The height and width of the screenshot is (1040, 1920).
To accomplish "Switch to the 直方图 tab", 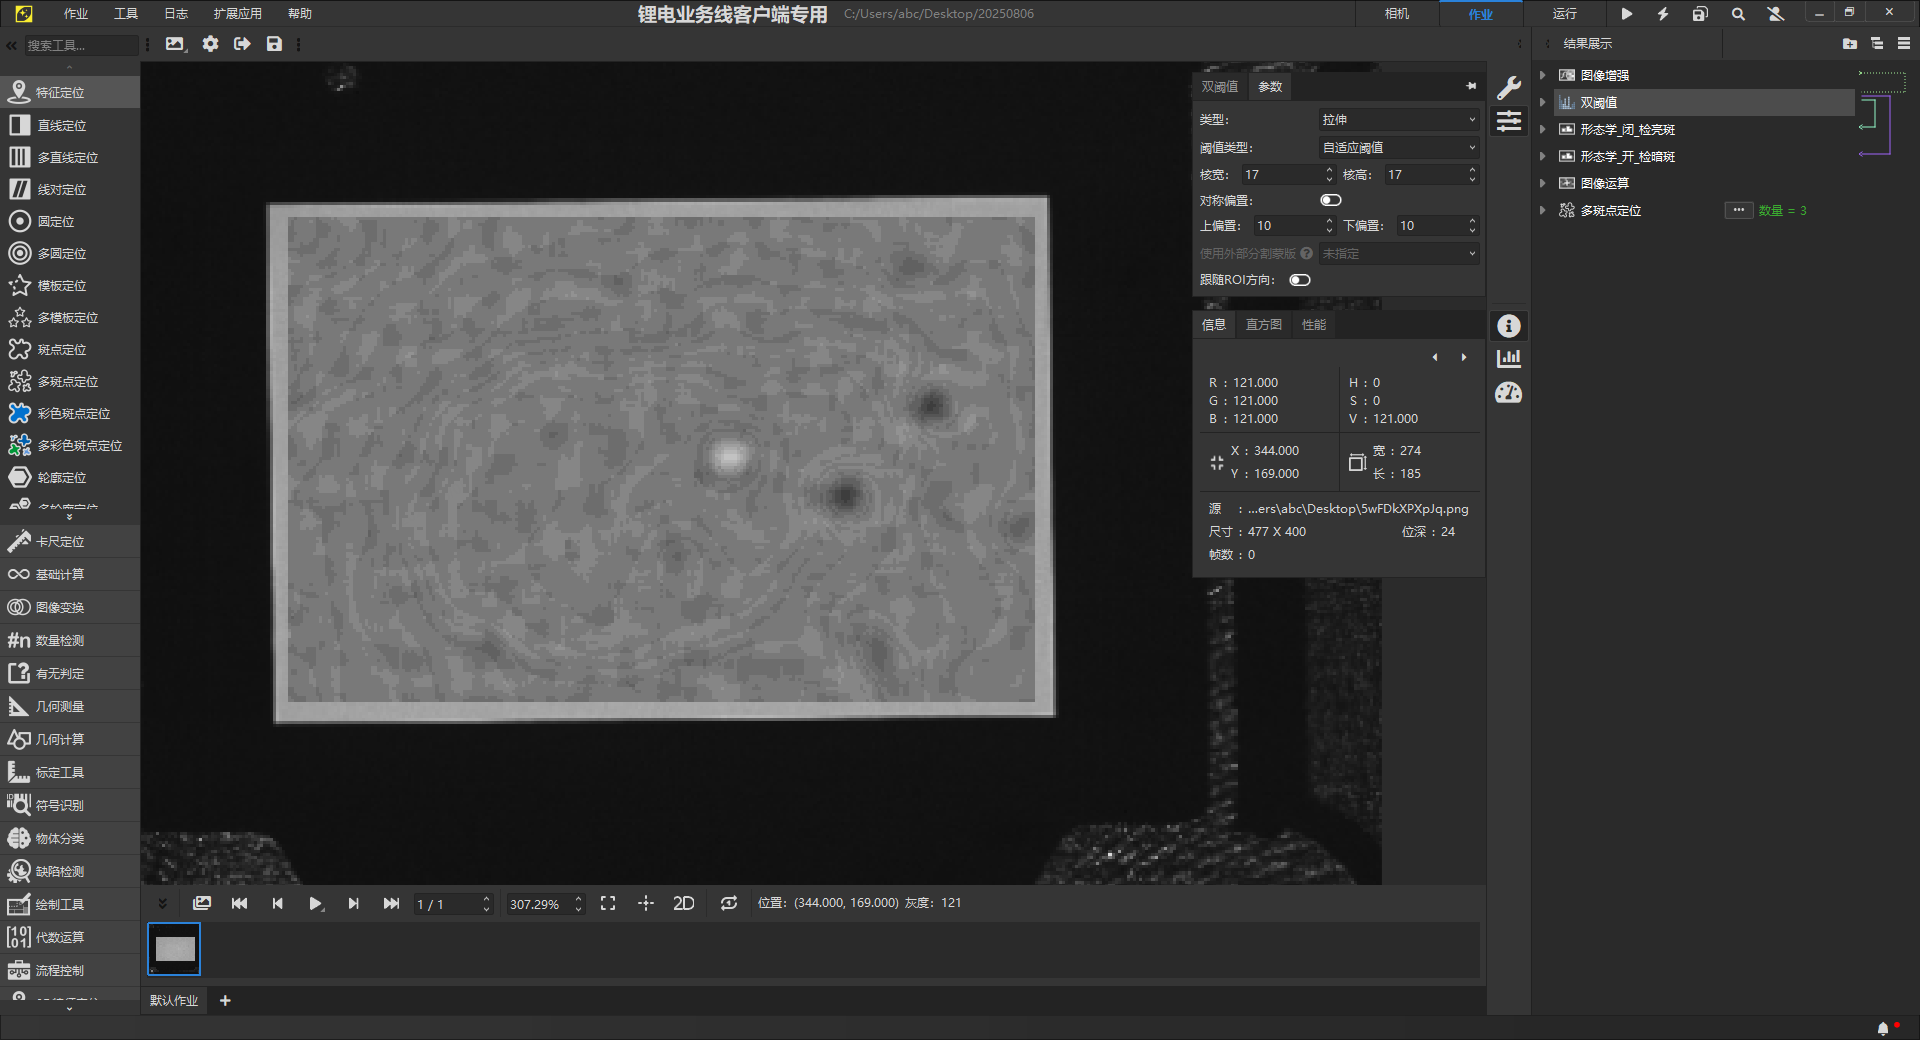I will tap(1263, 325).
